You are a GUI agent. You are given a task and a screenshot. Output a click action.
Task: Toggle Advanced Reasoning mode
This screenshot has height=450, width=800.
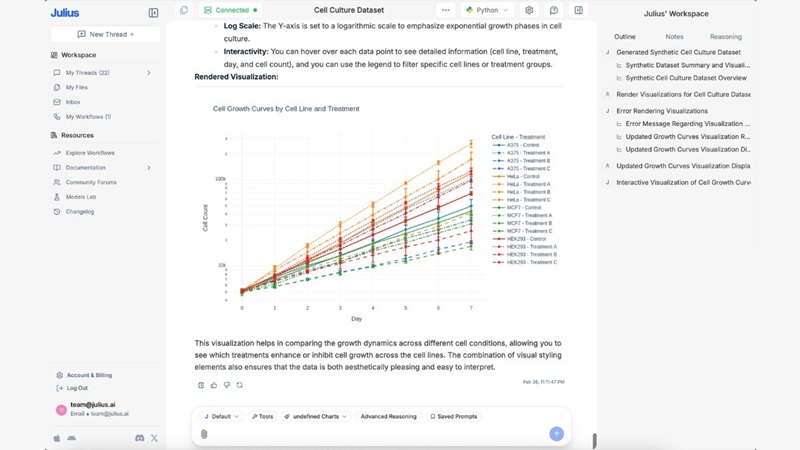pyautogui.click(x=388, y=416)
